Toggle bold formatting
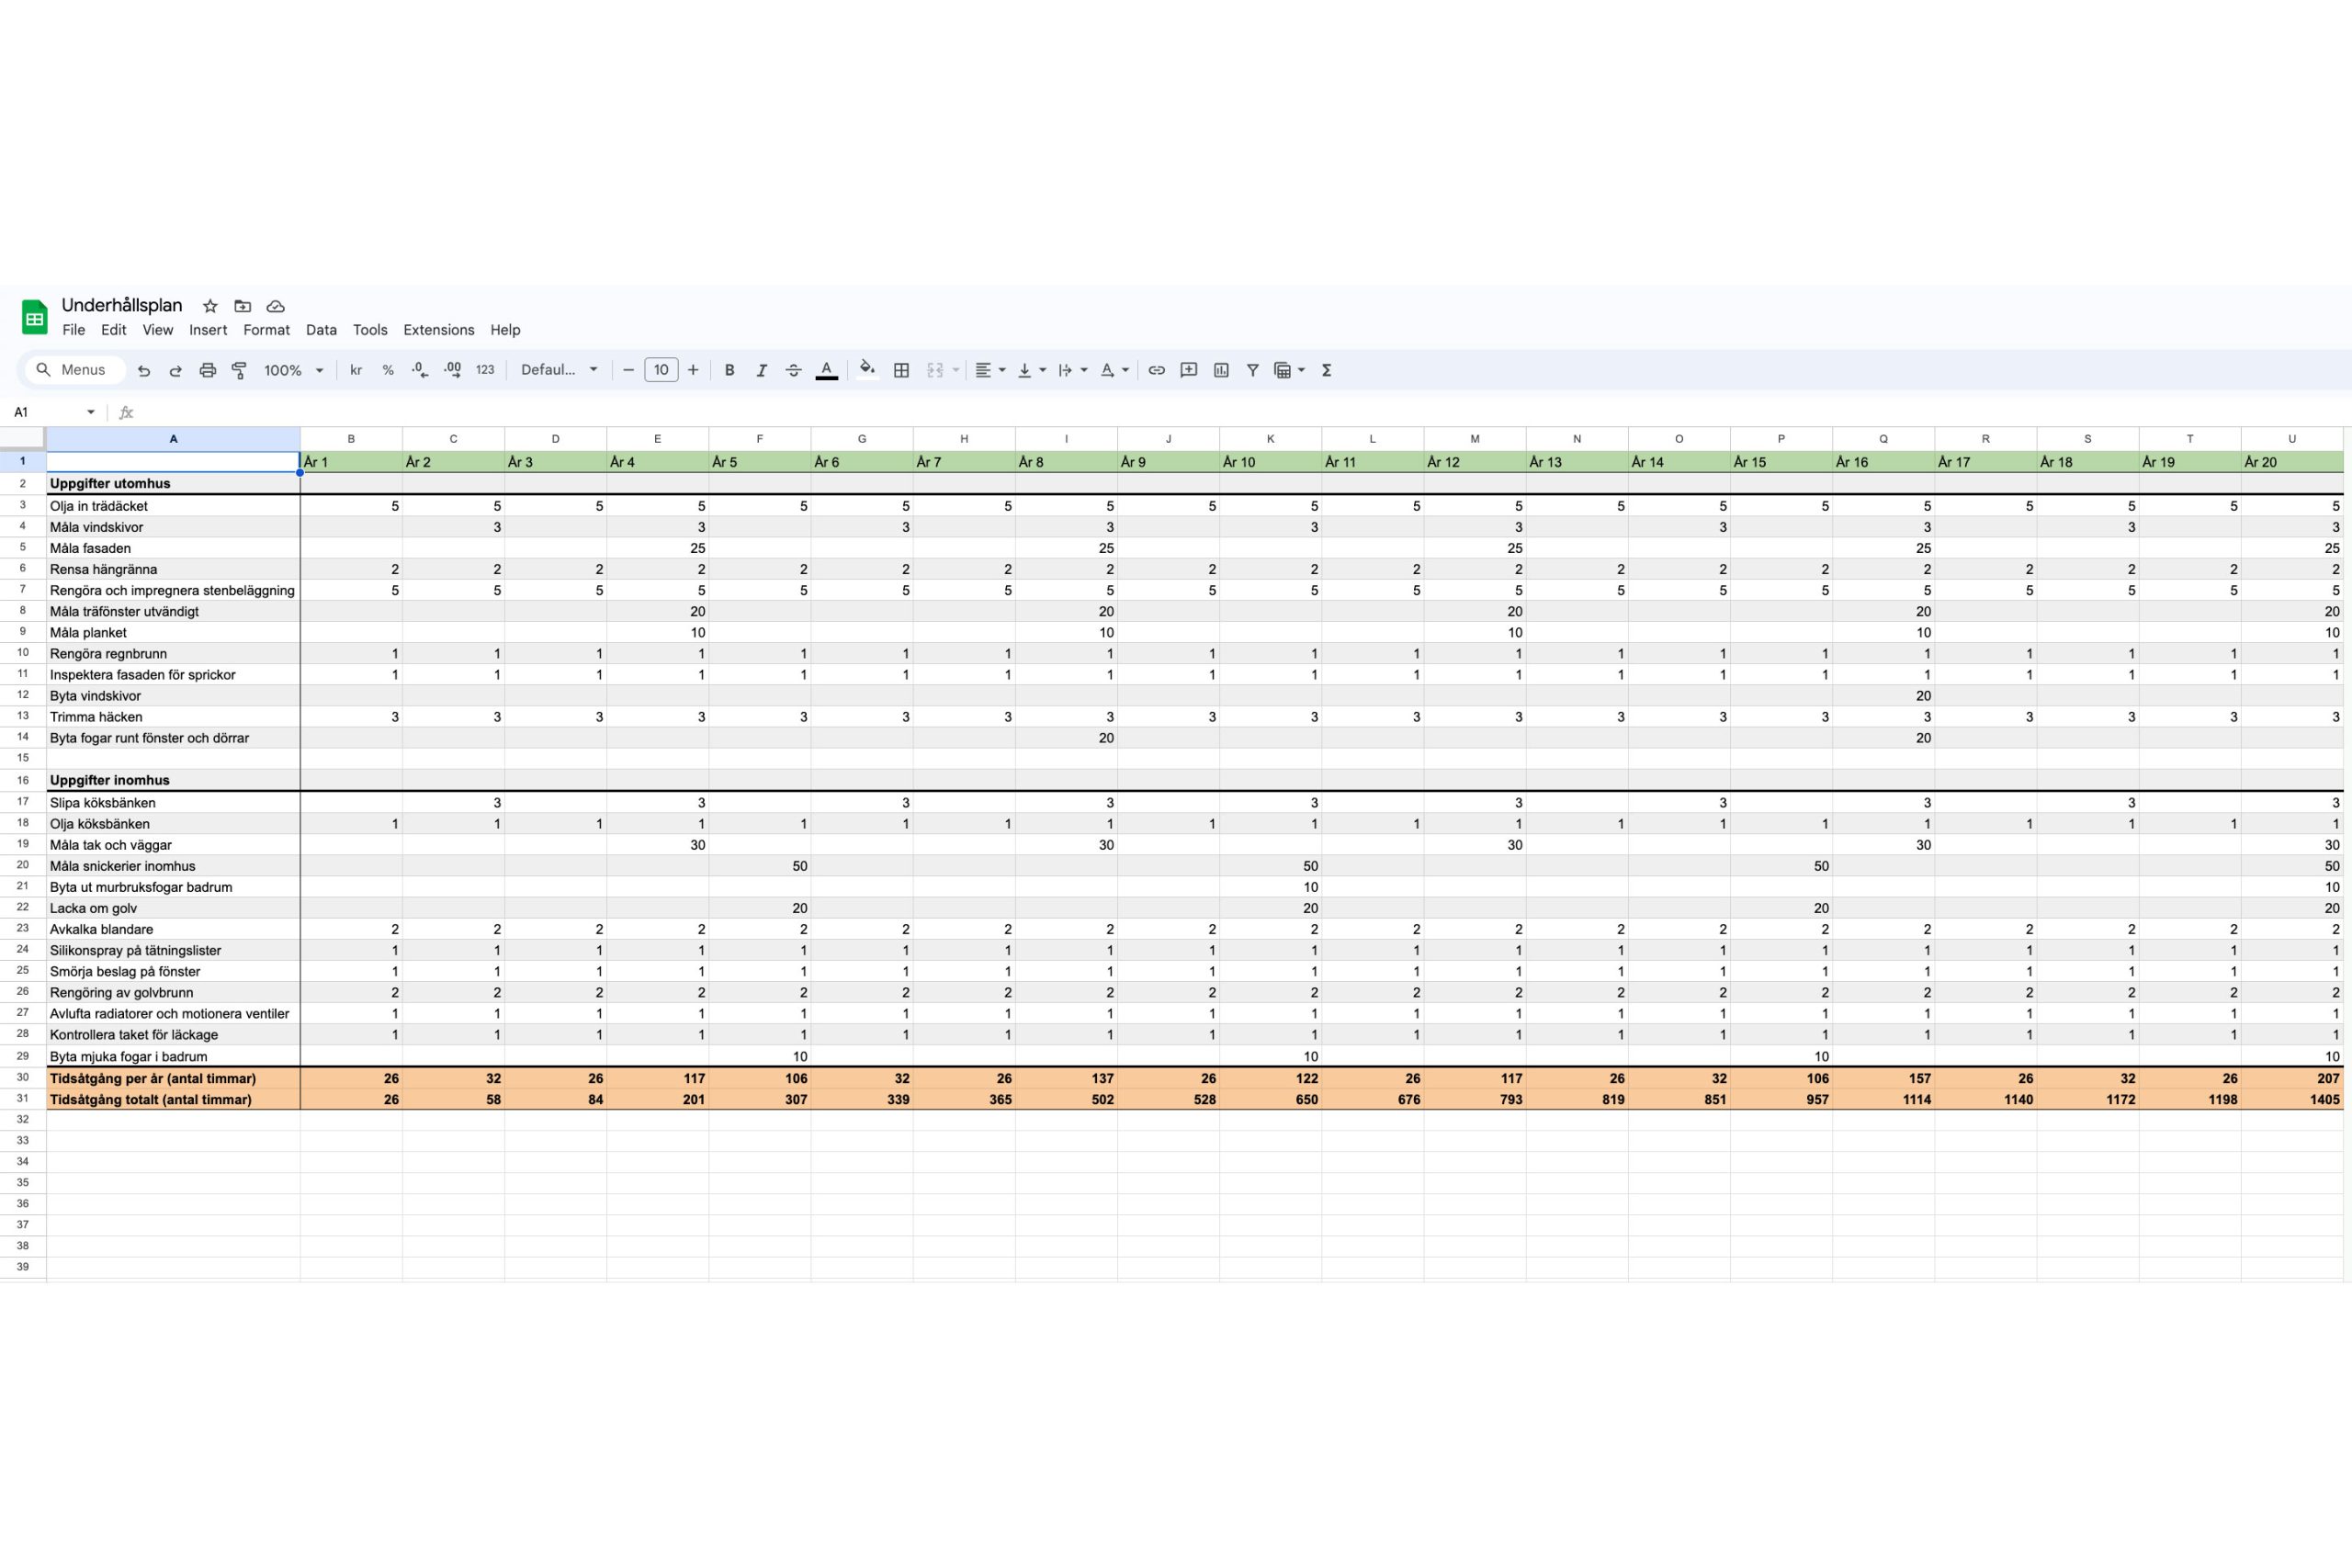 coord(729,370)
